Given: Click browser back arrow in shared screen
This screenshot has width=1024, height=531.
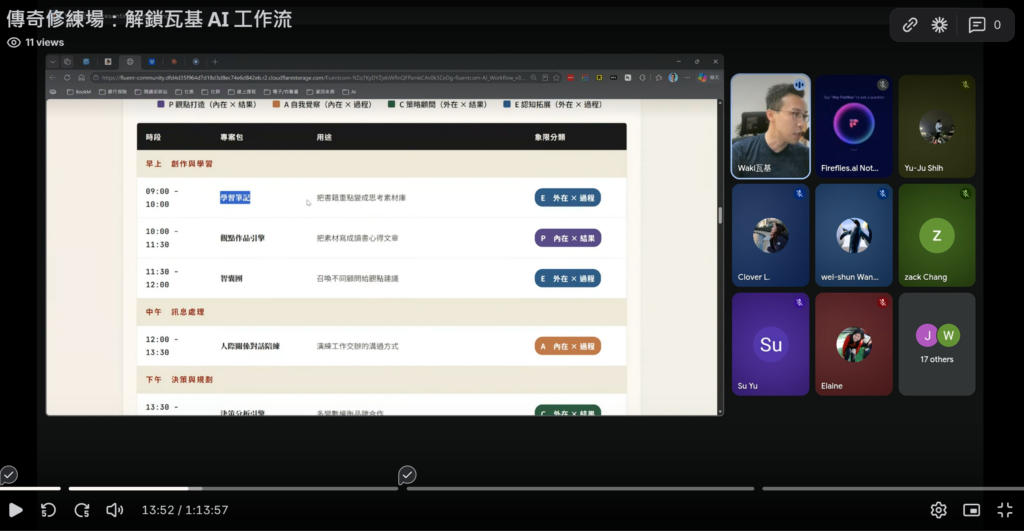Looking at the screenshot, I should tap(53, 78).
